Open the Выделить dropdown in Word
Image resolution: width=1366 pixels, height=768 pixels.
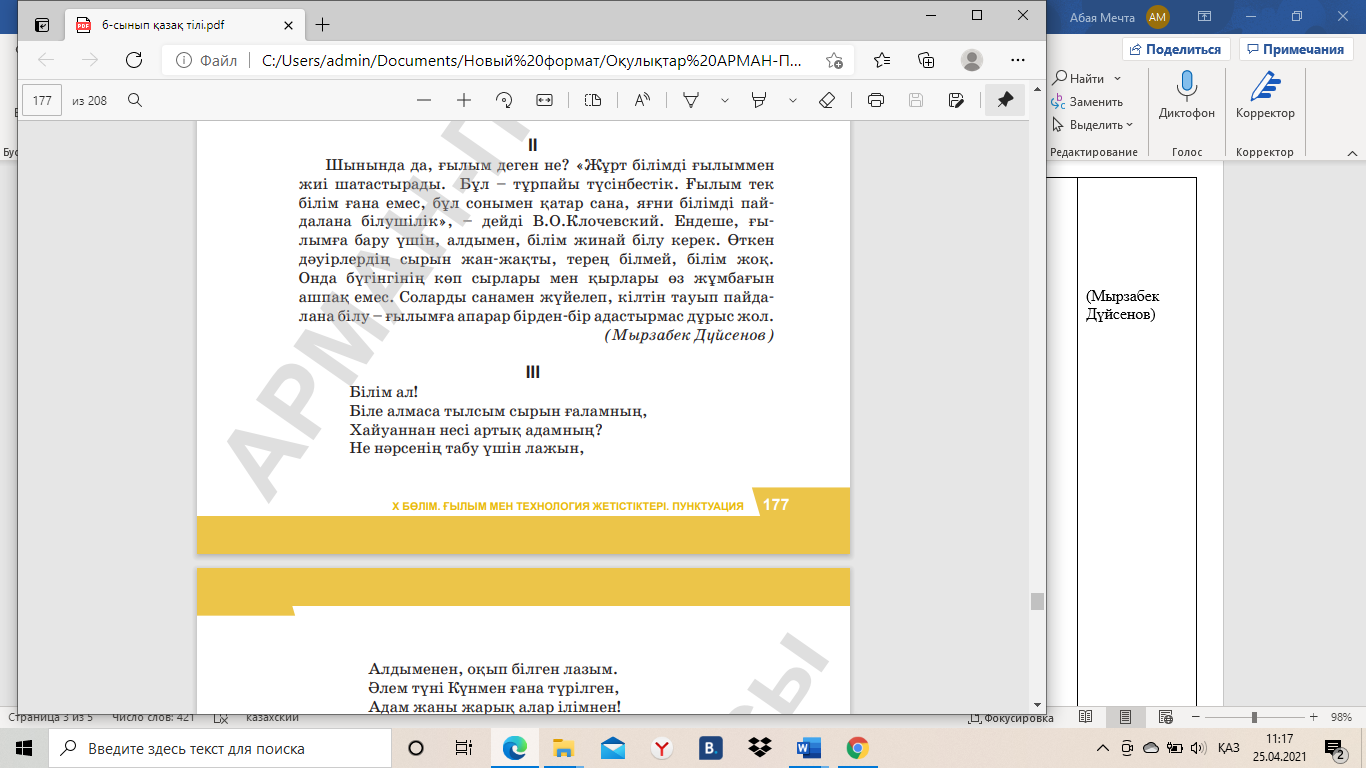pyautogui.click(x=1093, y=125)
